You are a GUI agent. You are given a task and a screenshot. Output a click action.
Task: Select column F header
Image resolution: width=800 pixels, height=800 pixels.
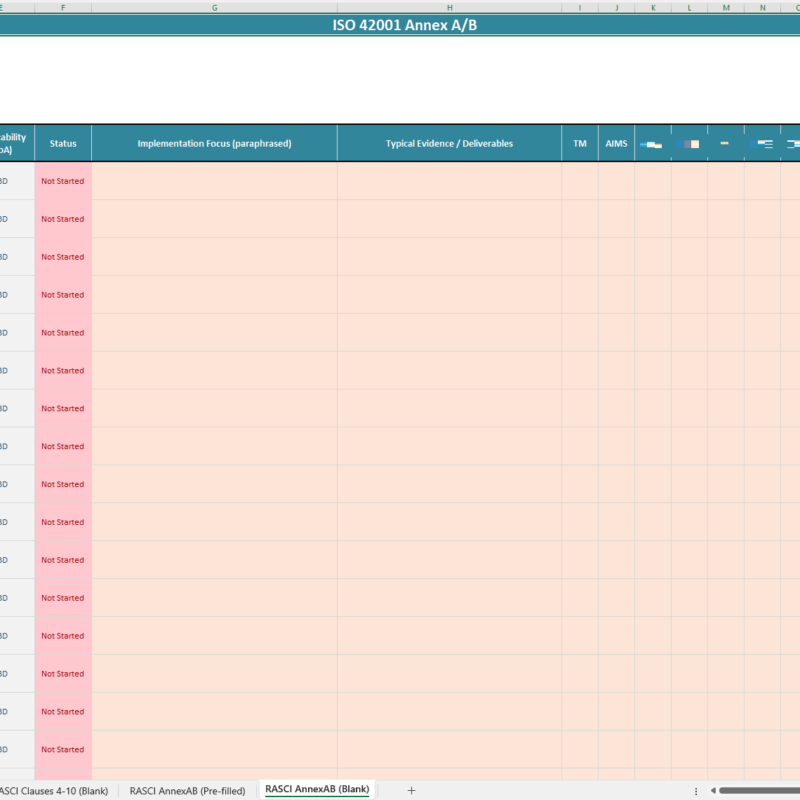click(x=64, y=6)
